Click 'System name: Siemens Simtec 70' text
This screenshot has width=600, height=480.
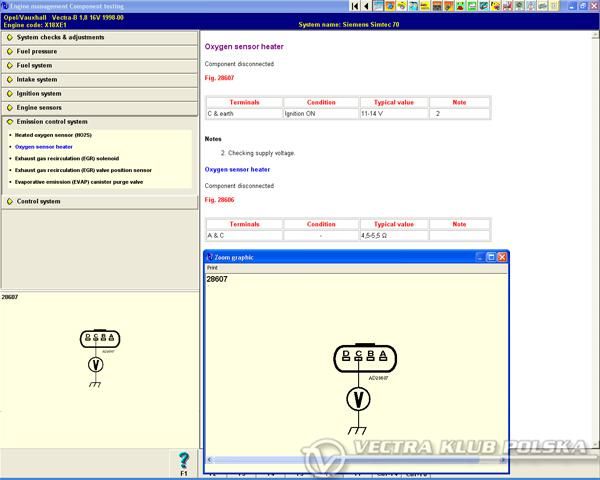[349, 24]
